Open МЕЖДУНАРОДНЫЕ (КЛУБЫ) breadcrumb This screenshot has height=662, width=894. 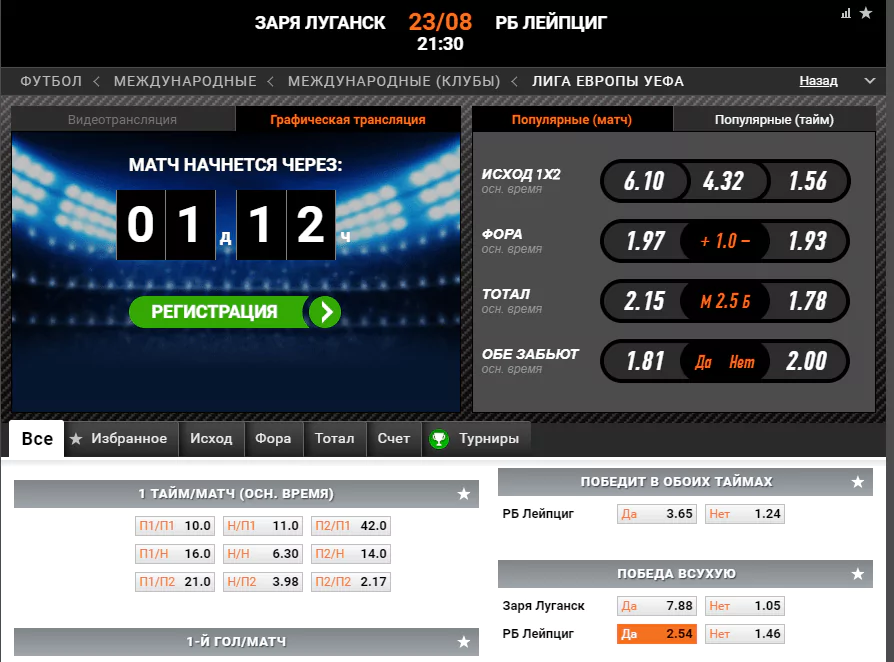click(x=394, y=81)
